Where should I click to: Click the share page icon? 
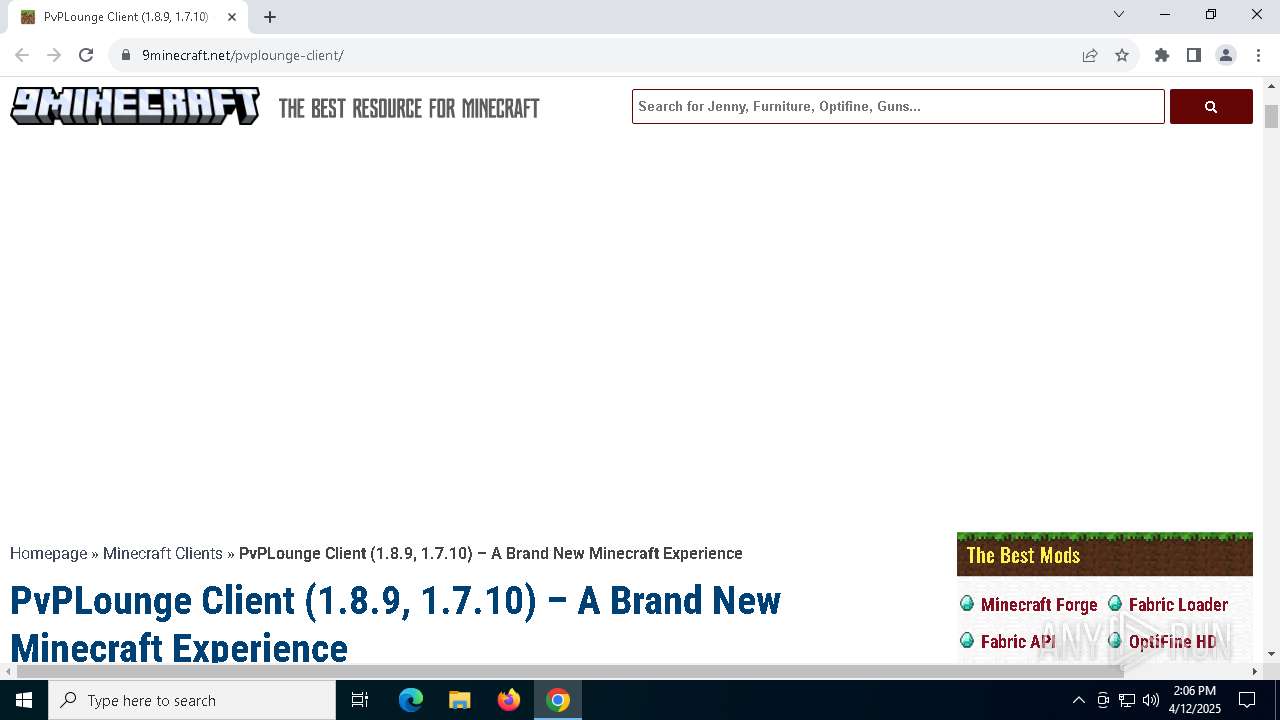pyautogui.click(x=1090, y=55)
